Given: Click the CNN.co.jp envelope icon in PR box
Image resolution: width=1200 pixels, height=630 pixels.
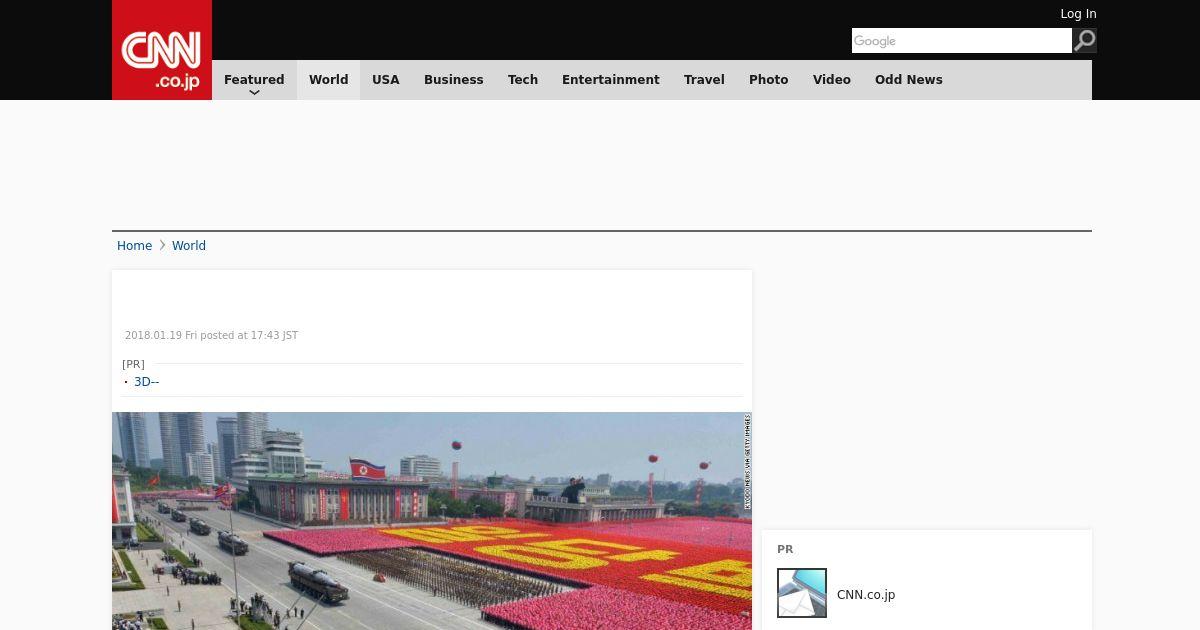Looking at the screenshot, I should coord(802,593).
